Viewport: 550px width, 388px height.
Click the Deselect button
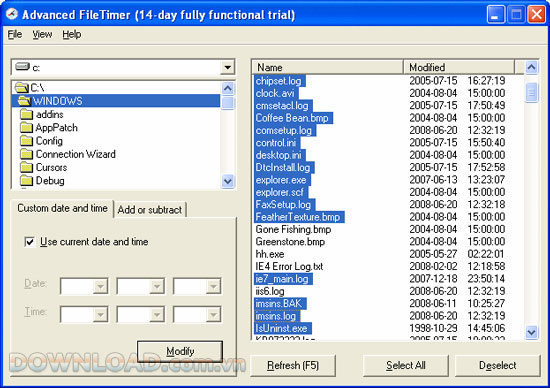pos(497,366)
